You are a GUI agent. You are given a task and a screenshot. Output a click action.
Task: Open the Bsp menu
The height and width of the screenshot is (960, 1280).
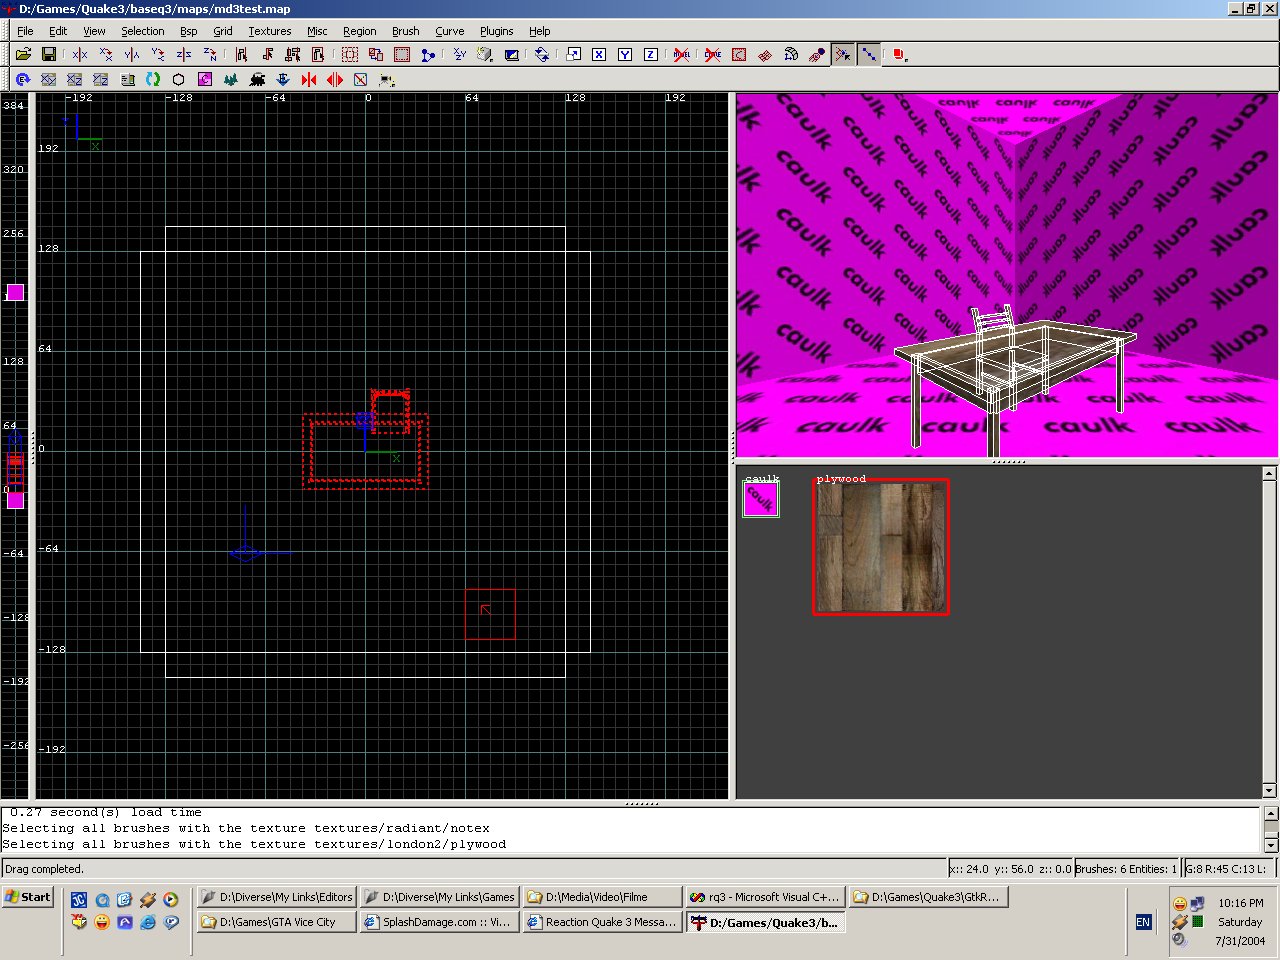(188, 31)
